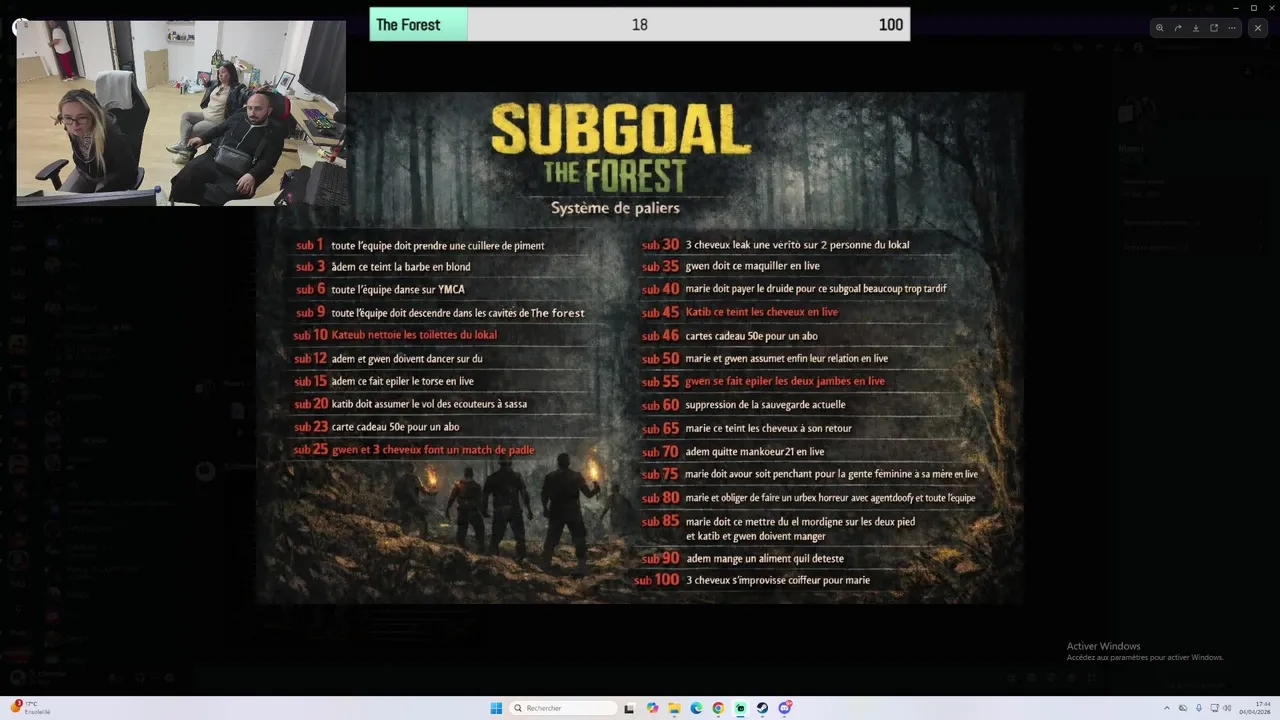Open the image in browser icon

1214,28
